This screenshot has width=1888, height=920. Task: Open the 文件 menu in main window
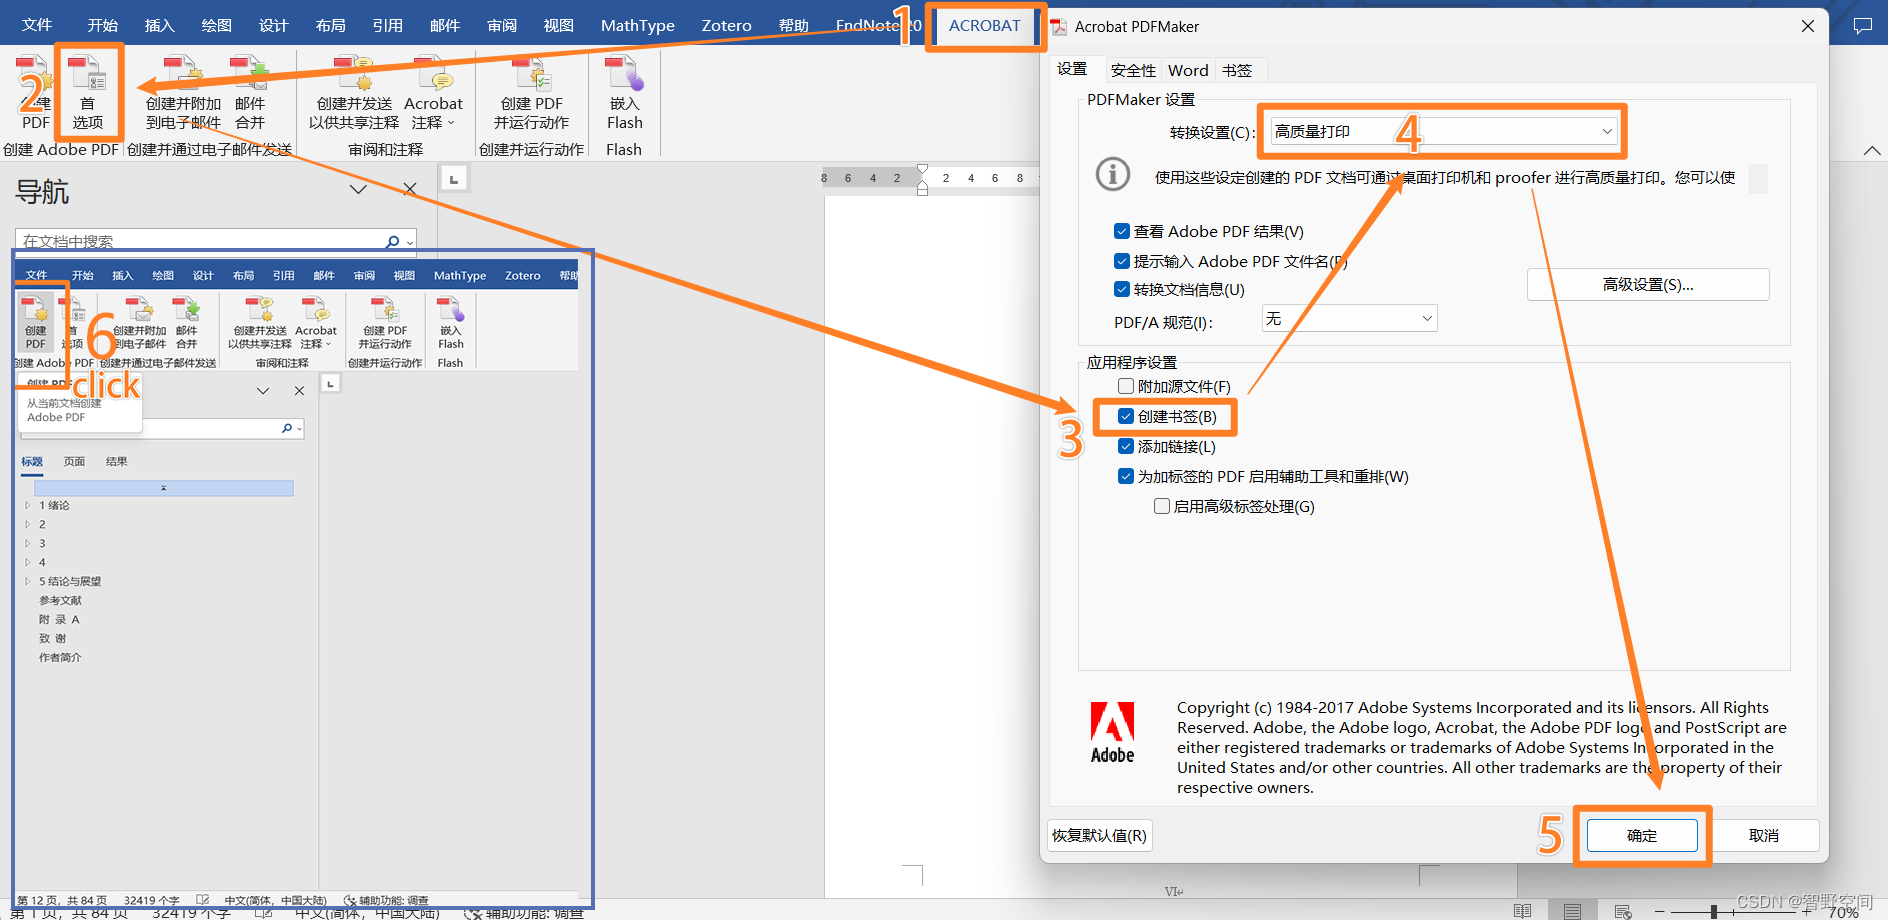pyautogui.click(x=37, y=25)
